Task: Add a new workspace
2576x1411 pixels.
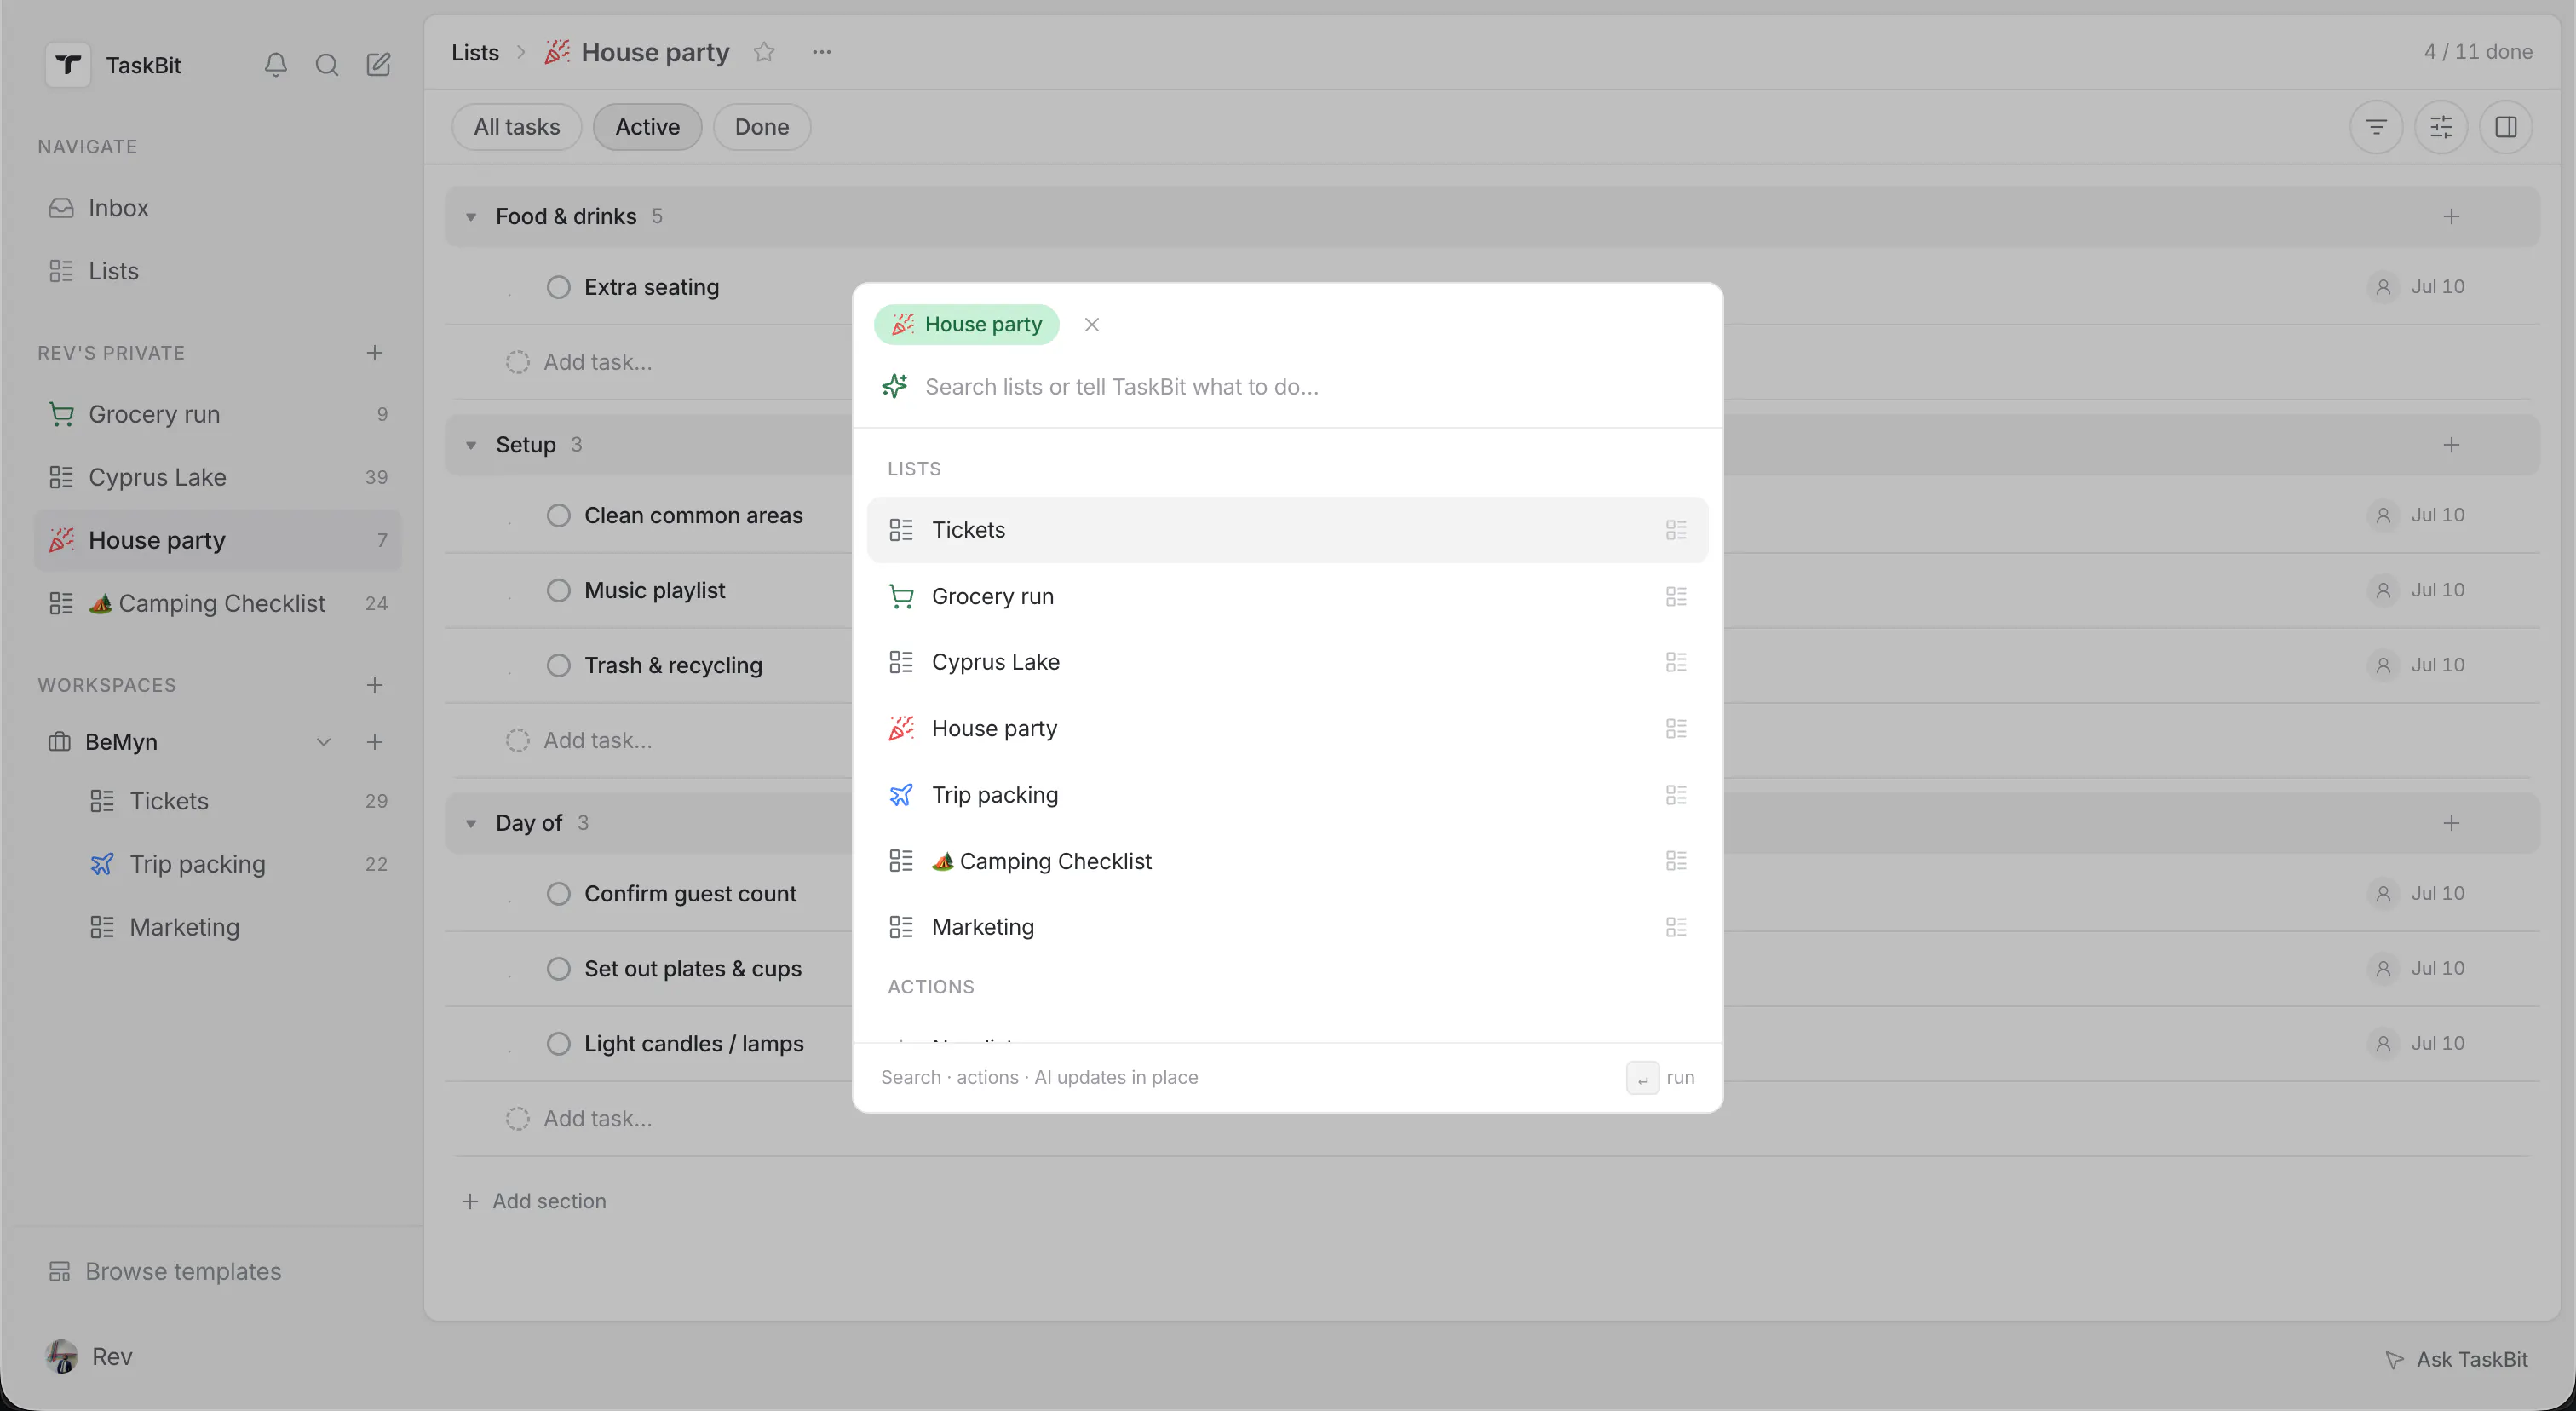Action: (x=374, y=685)
